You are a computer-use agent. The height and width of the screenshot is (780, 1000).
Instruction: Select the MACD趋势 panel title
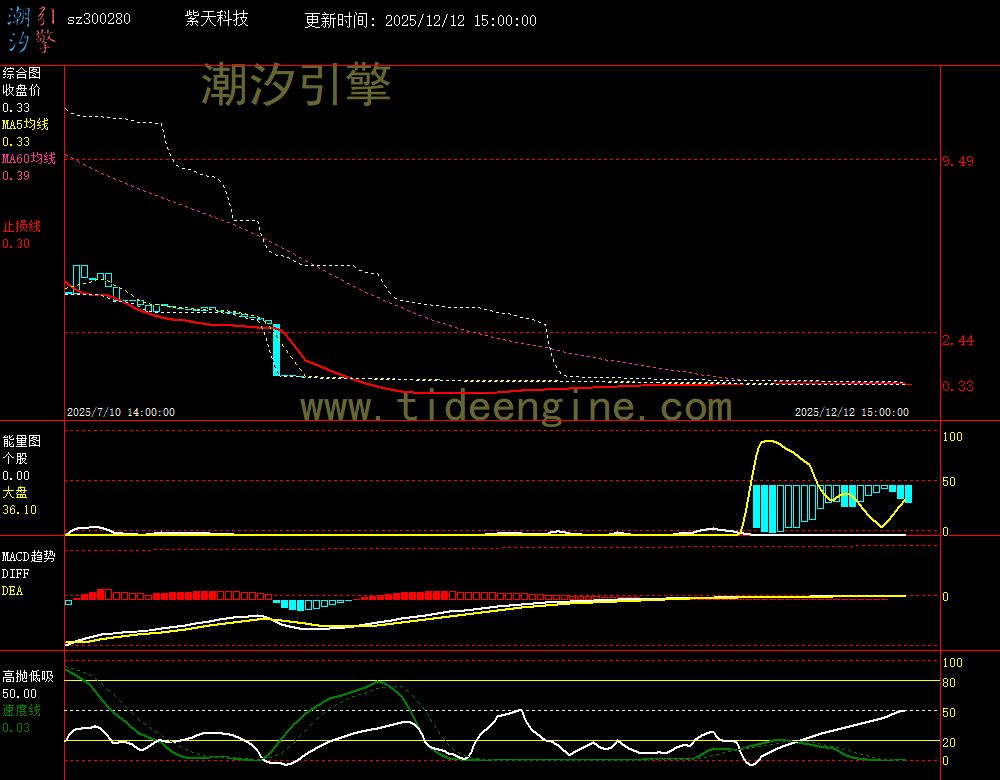click(28, 556)
